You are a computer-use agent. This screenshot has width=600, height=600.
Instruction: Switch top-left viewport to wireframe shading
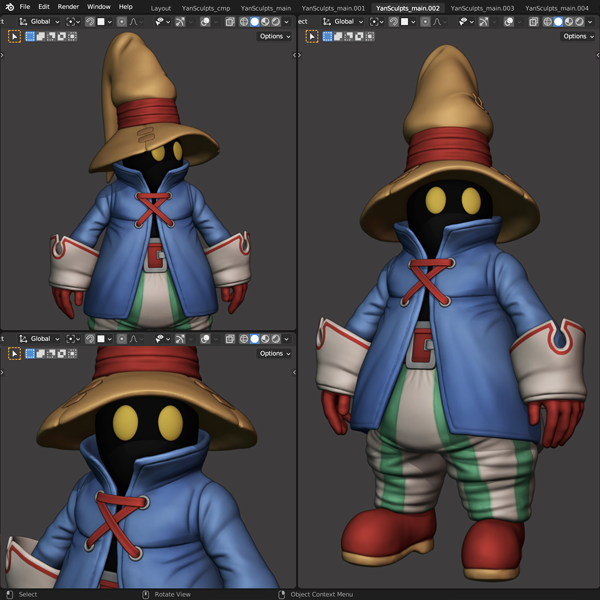pyautogui.click(x=244, y=22)
